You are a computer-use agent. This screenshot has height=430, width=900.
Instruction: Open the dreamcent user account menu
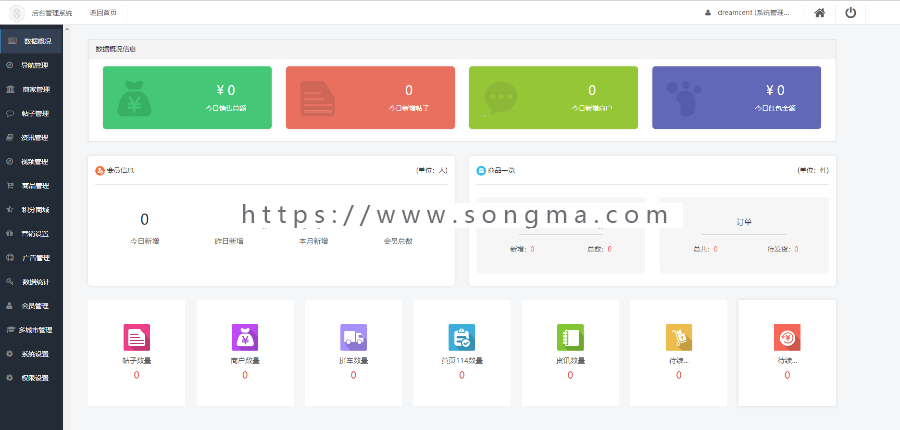coord(747,13)
